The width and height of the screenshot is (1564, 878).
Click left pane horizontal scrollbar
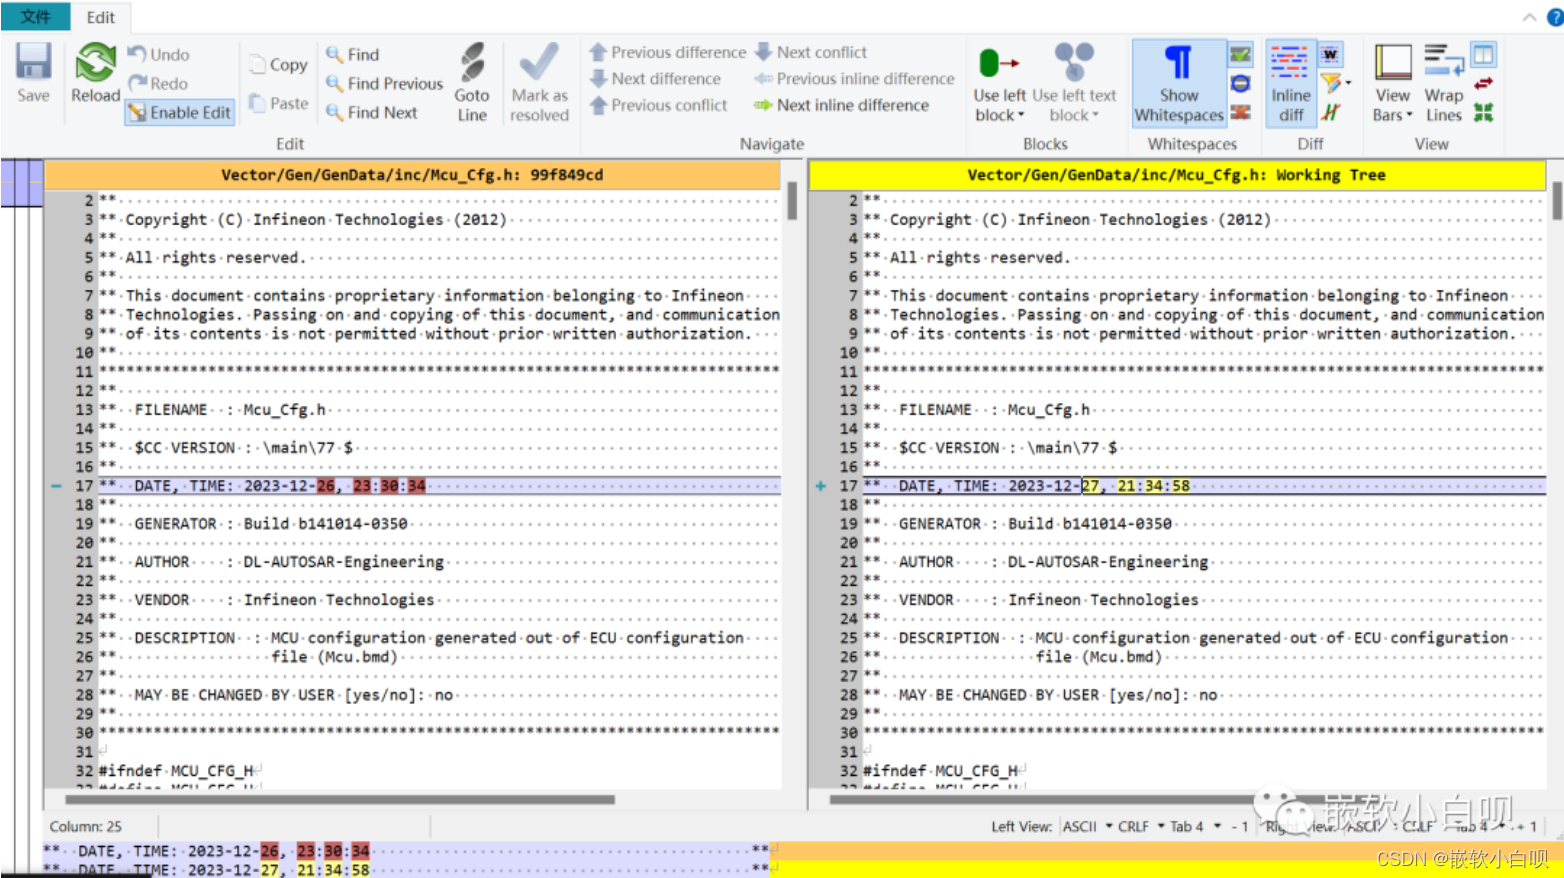point(340,799)
